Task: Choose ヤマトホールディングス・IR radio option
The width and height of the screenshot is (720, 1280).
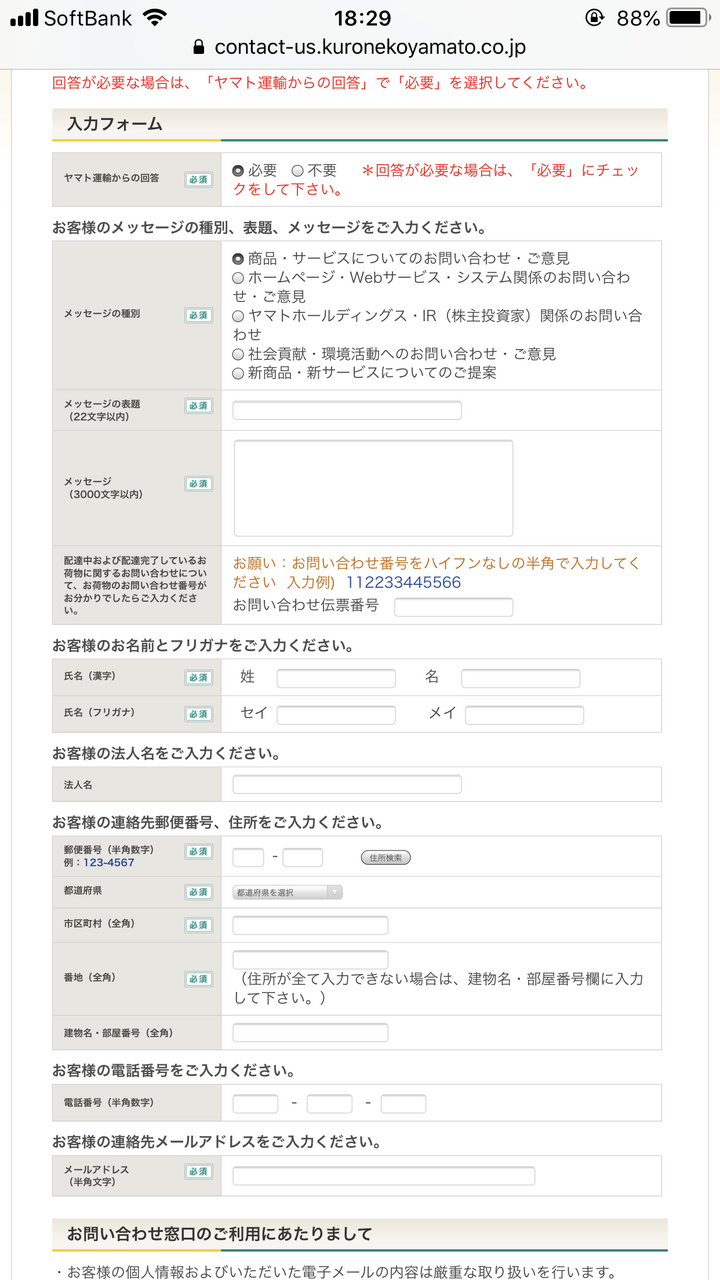Action: [238, 315]
